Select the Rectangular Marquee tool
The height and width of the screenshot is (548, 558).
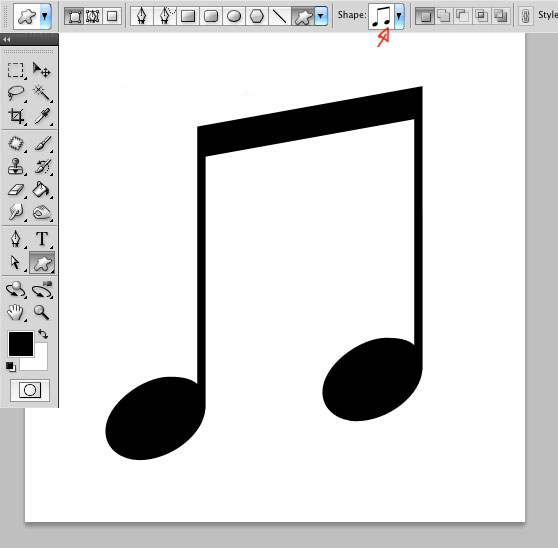tap(16, 70)
